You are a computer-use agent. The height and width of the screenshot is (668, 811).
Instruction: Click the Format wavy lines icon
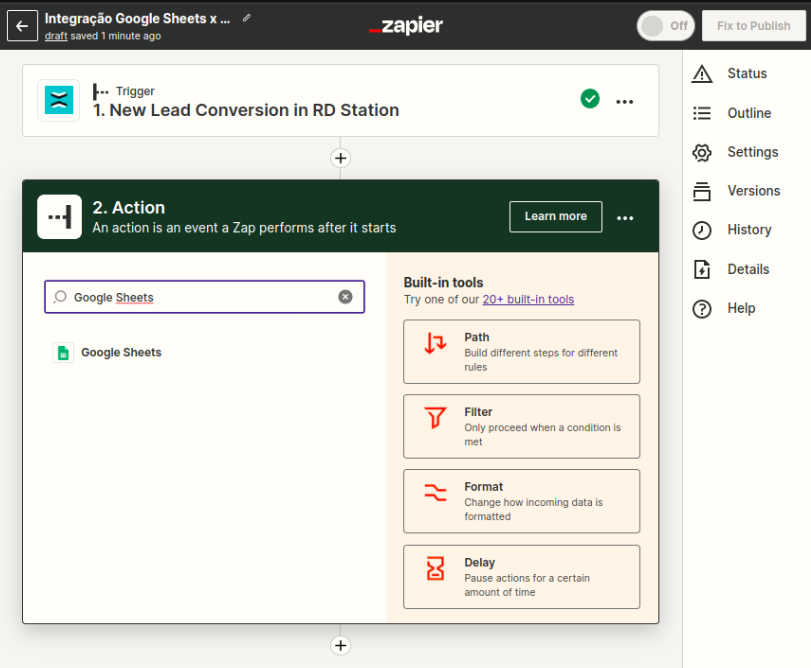[435, 492]
